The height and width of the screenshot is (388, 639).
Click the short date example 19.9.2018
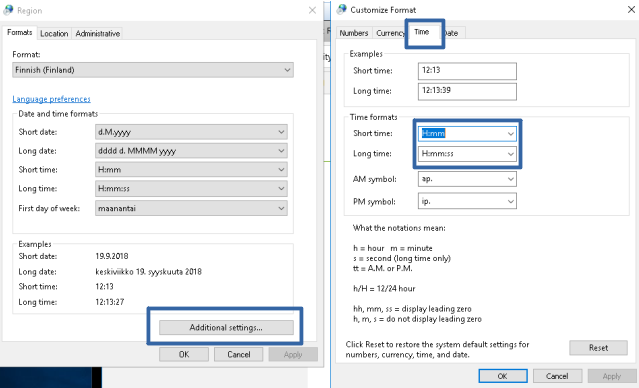pos(112,256)
